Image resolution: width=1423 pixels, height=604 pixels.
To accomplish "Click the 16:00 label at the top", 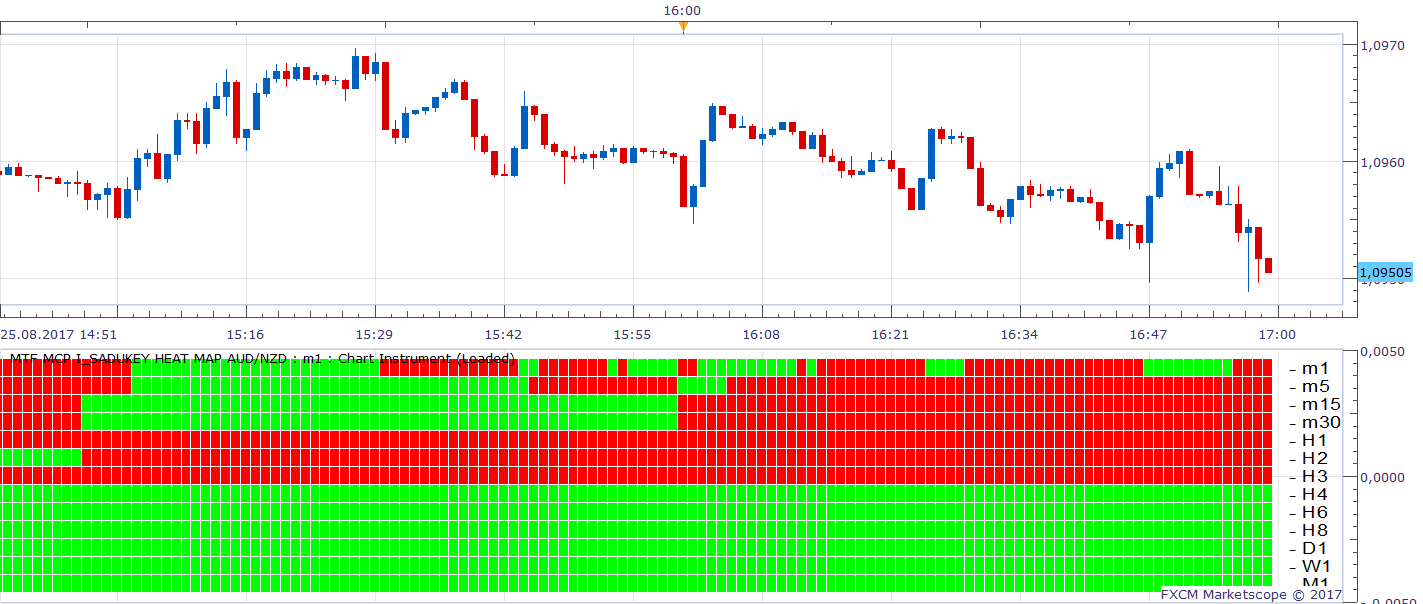I will coord(682,10).
